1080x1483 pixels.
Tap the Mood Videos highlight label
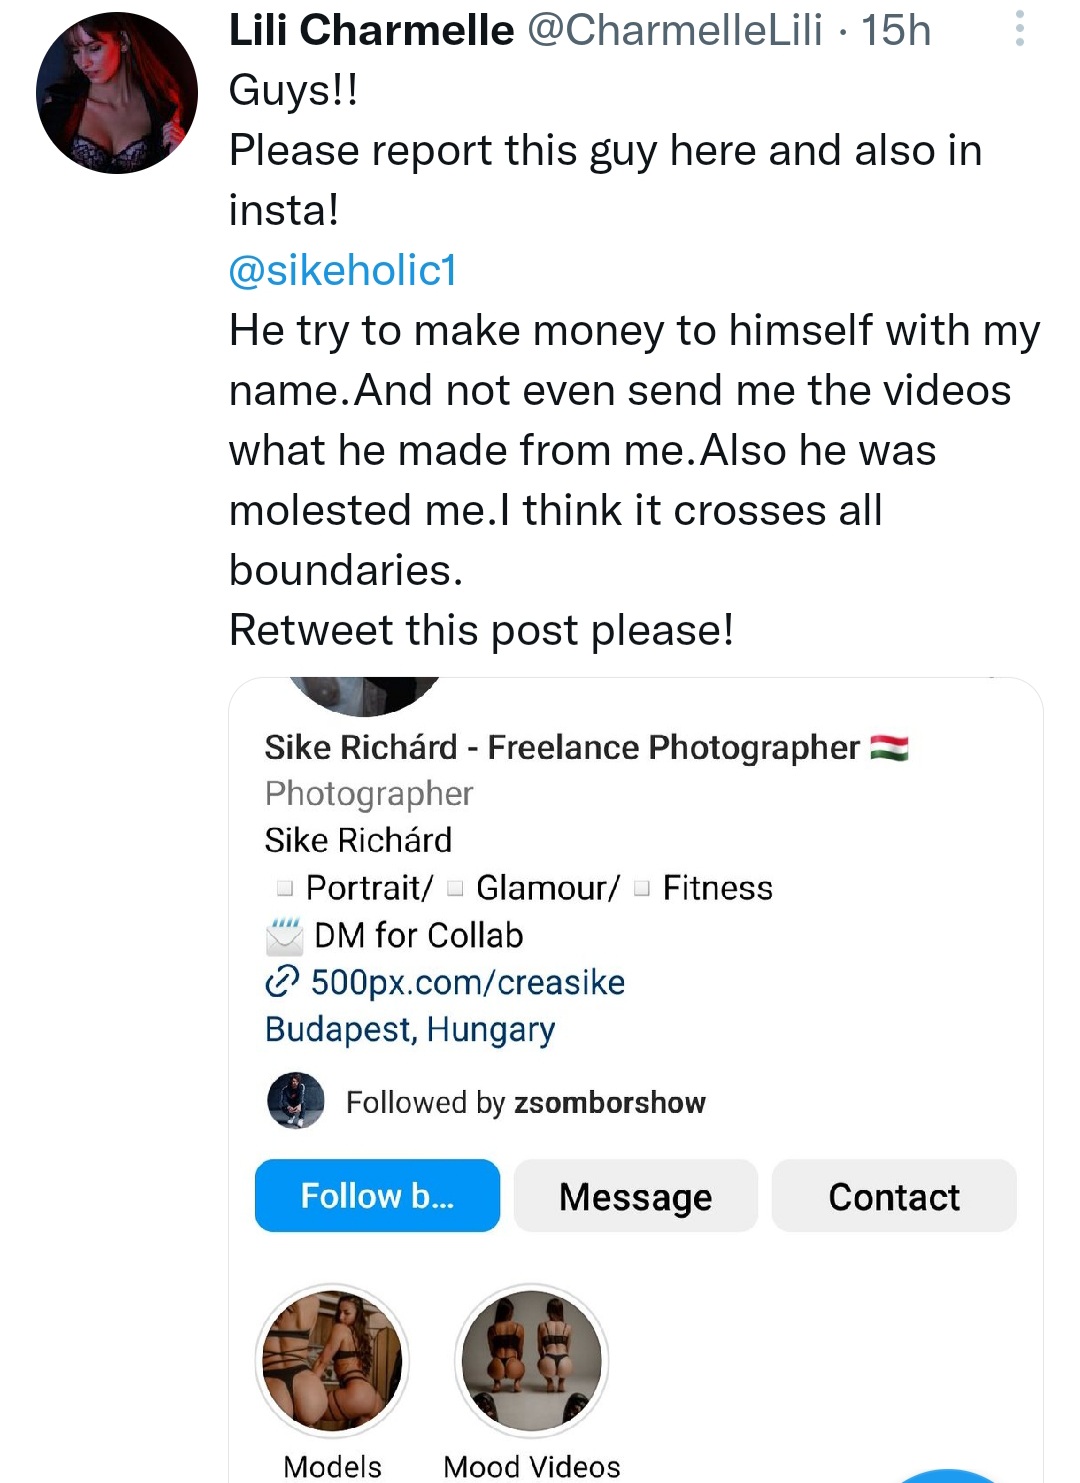pos(531,1466)
